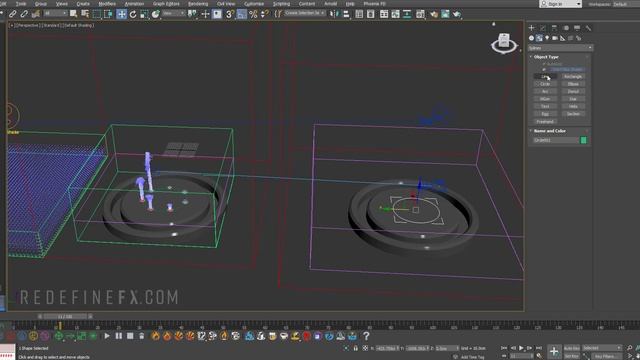Image resolution: width=640 pixels, height=360 pixels.
Task: Toggle Percent Snap
Action: pyautogui.click(x=253, y=14)
